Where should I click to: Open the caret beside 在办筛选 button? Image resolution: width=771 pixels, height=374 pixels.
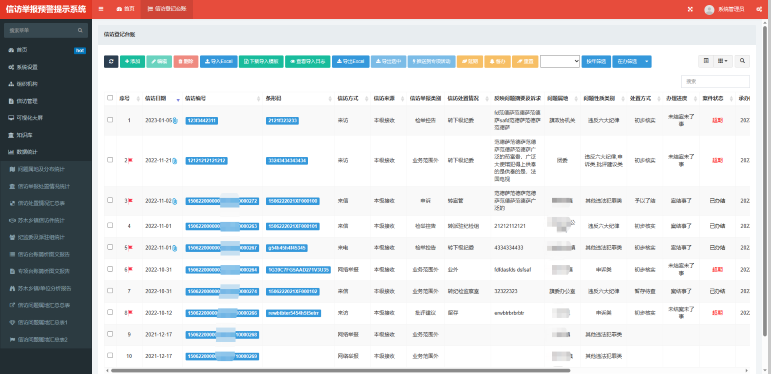(647, 61)
